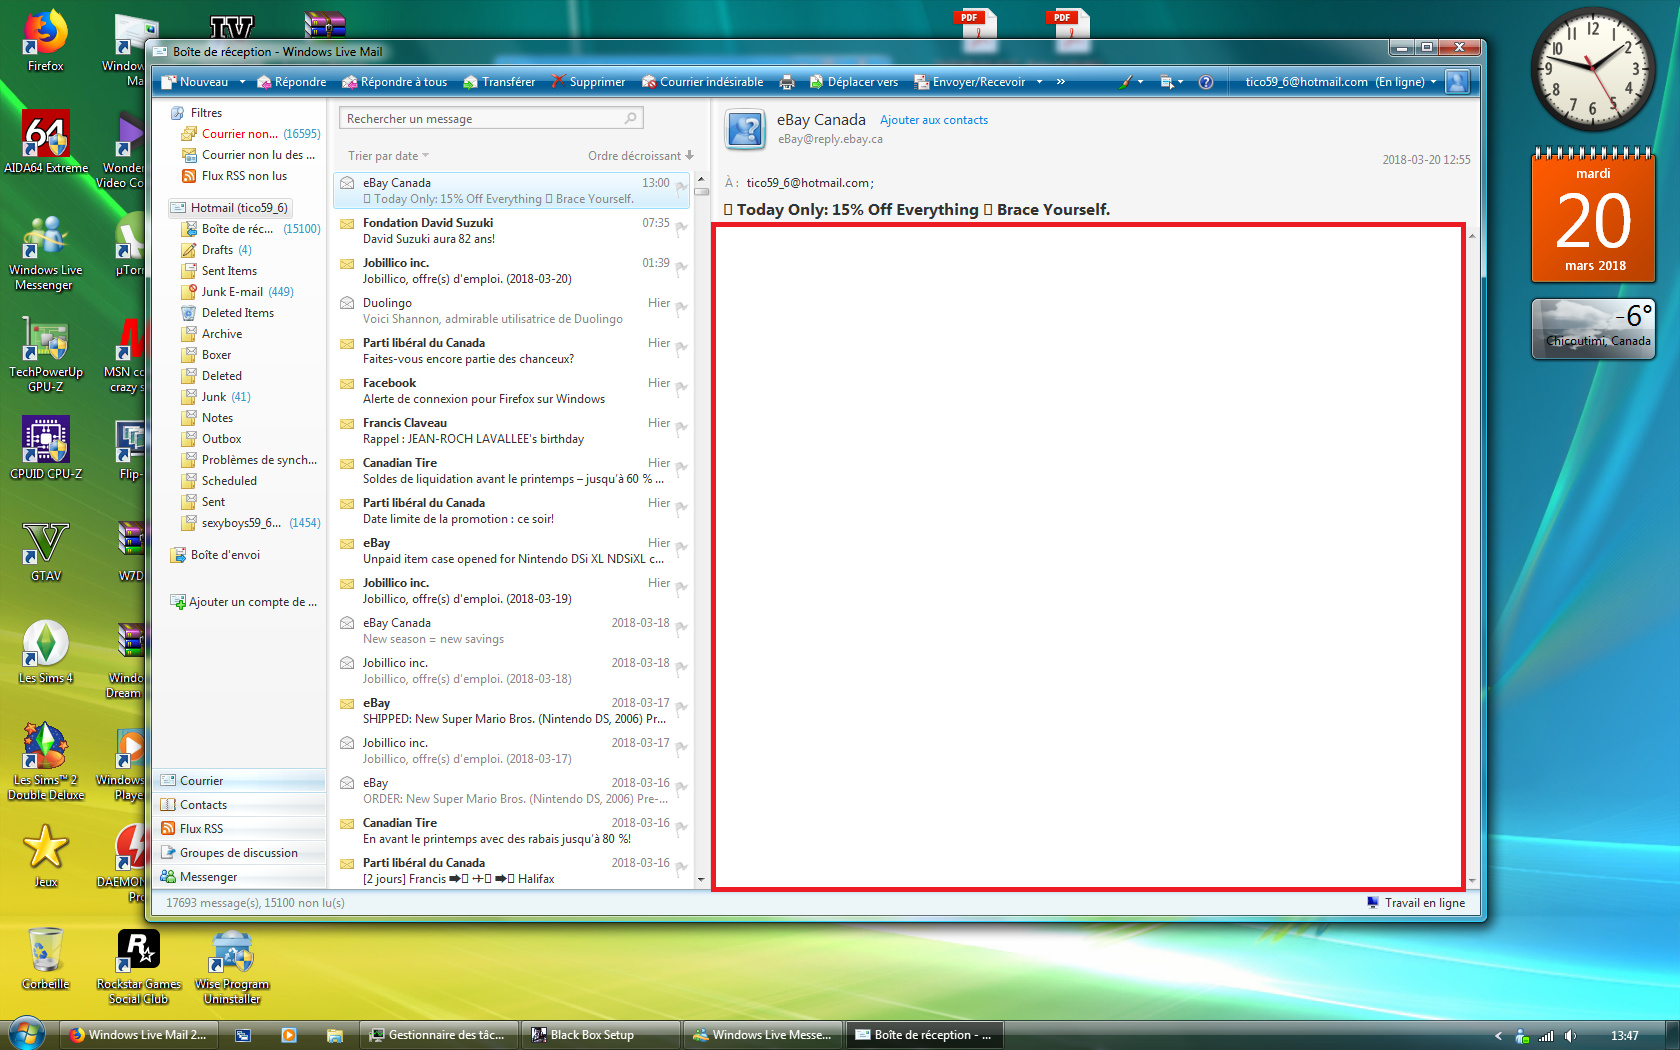
Task: Click Déplacer vers in toolbar
Action: (x=853, y=82)
